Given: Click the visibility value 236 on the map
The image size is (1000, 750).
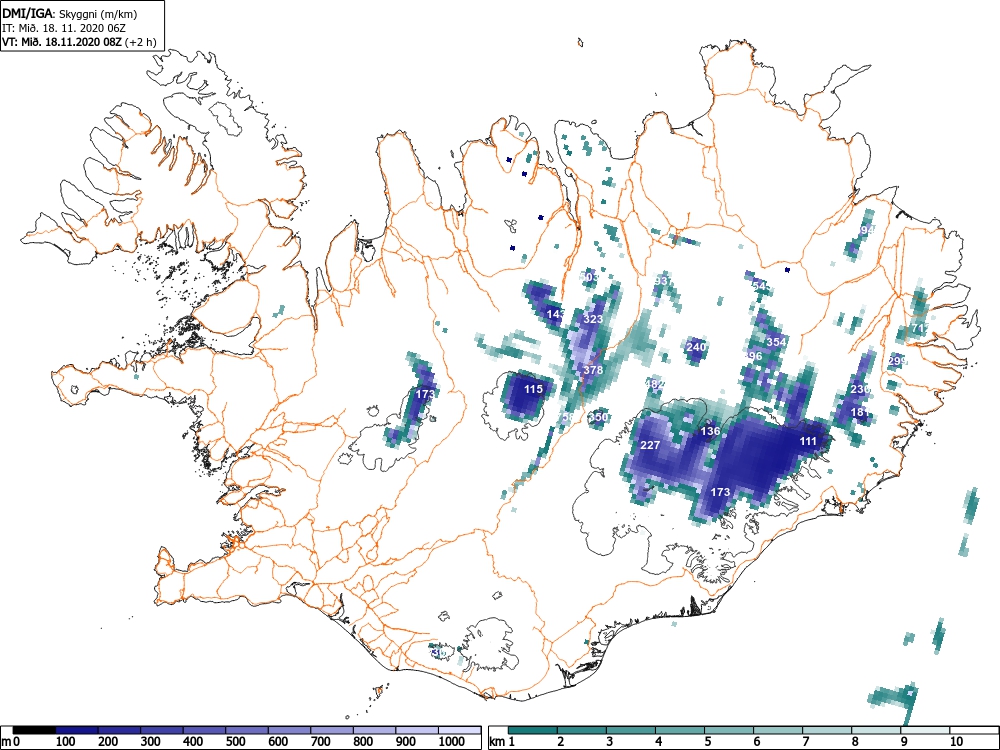Looking at the screenshot, I should (x=860, y=389).
